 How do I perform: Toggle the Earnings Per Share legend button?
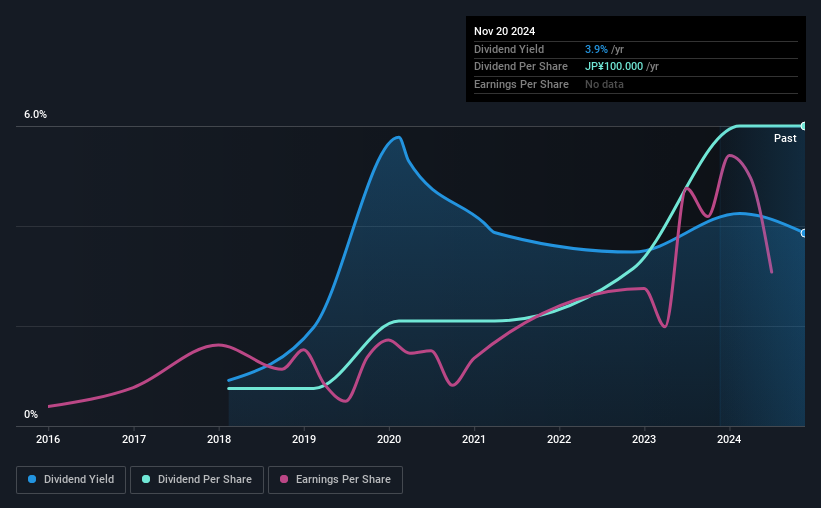(335, 480)
